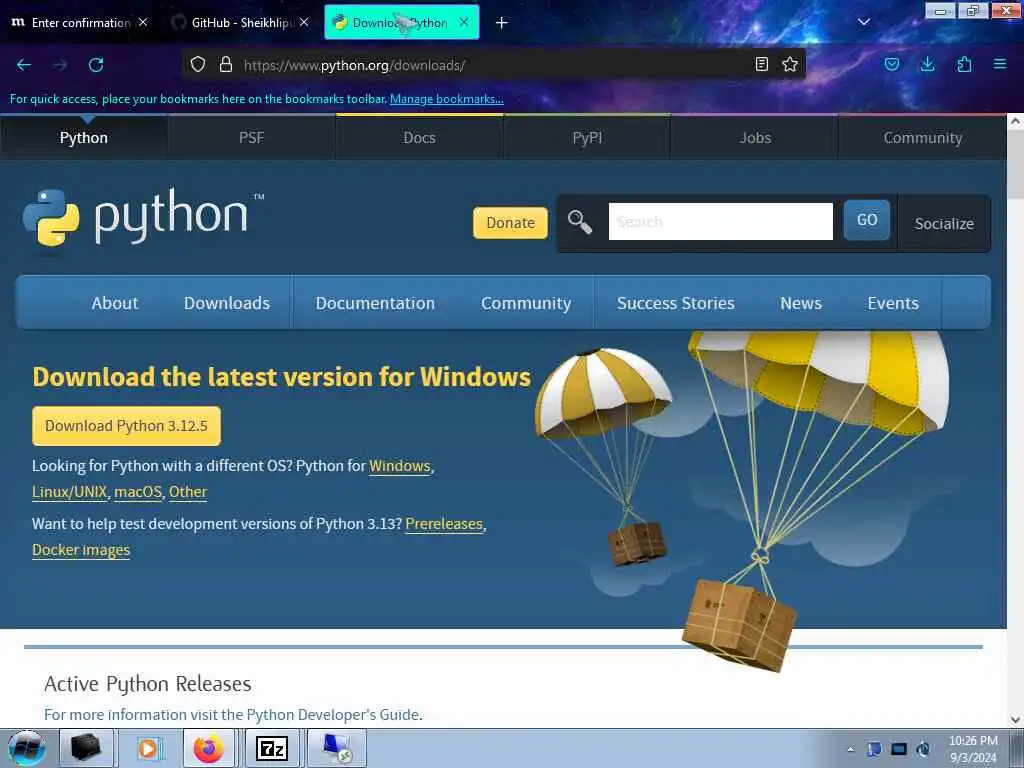Viewport: 1024px width, 768px height.
Task: Click the magnifying glass search icon
Action: pos(580,222)
